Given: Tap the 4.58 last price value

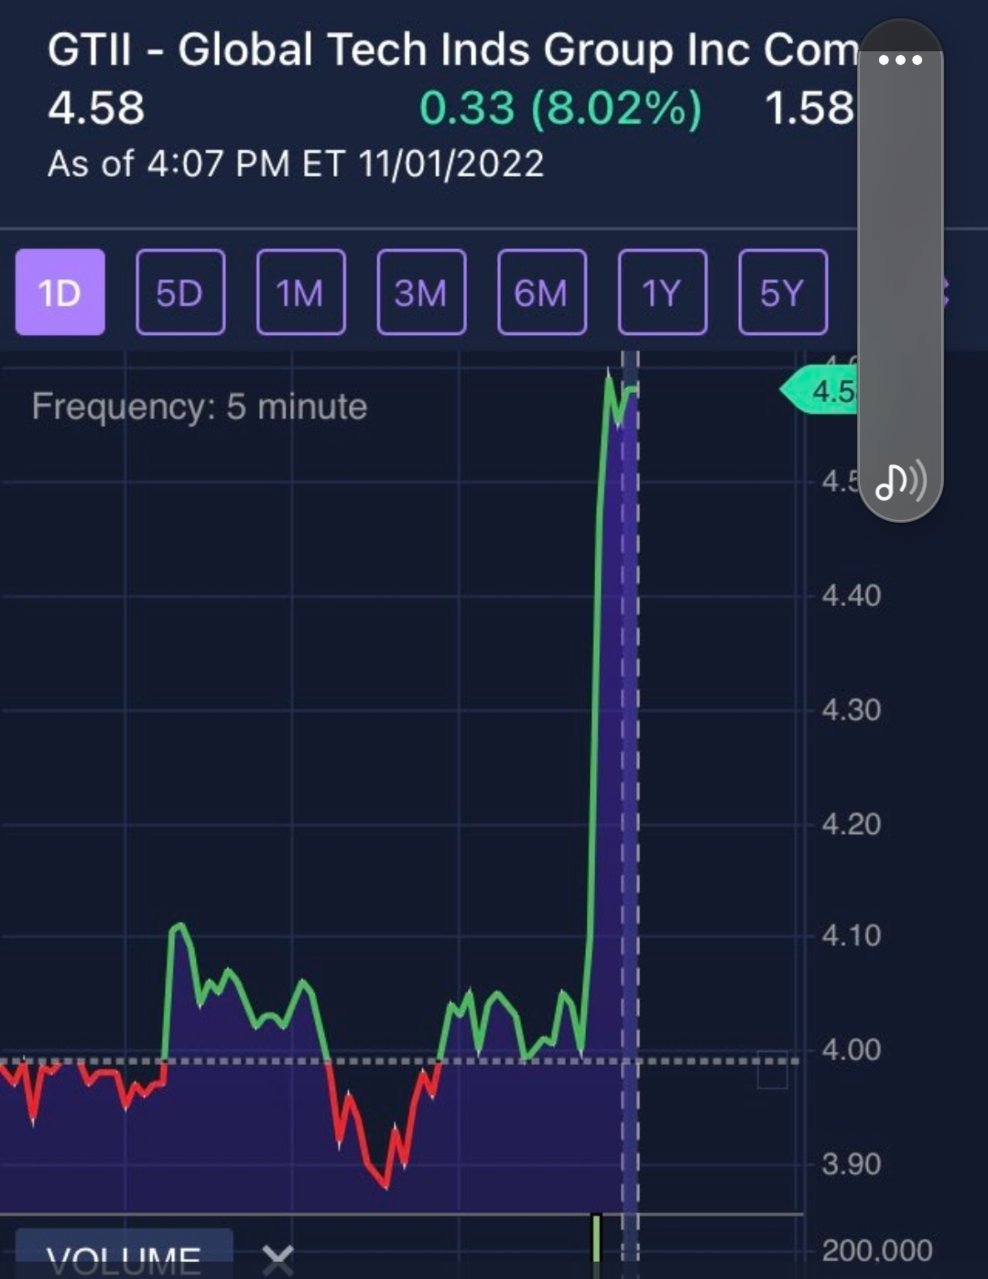Looking at the screenshot, I should [96, 108].
